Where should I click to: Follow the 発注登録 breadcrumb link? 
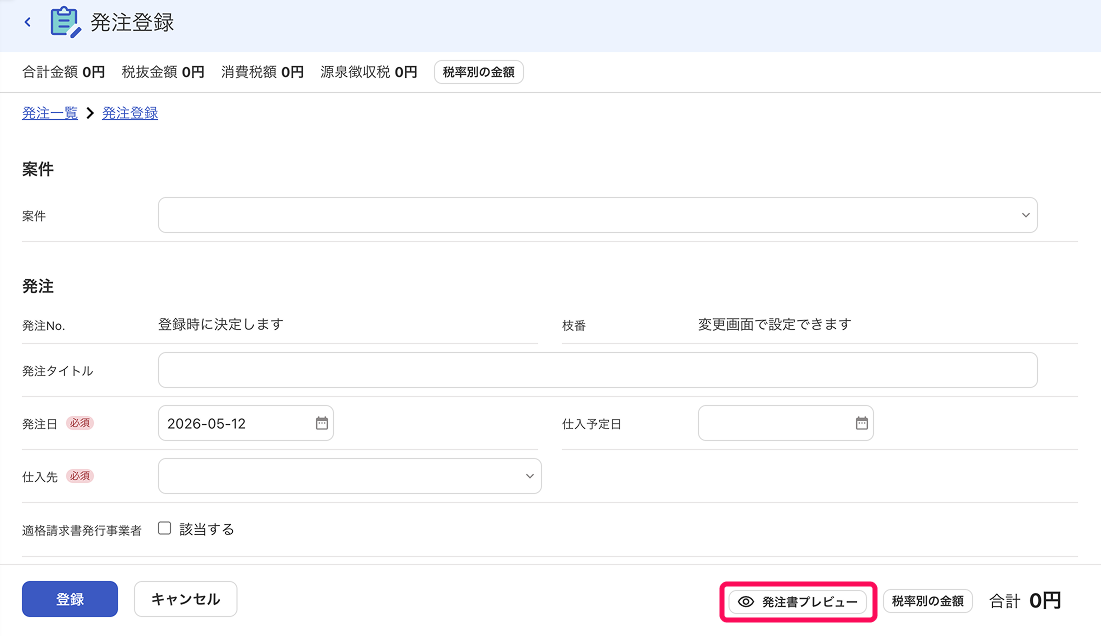pyautogui.click(x=130, y=113)
